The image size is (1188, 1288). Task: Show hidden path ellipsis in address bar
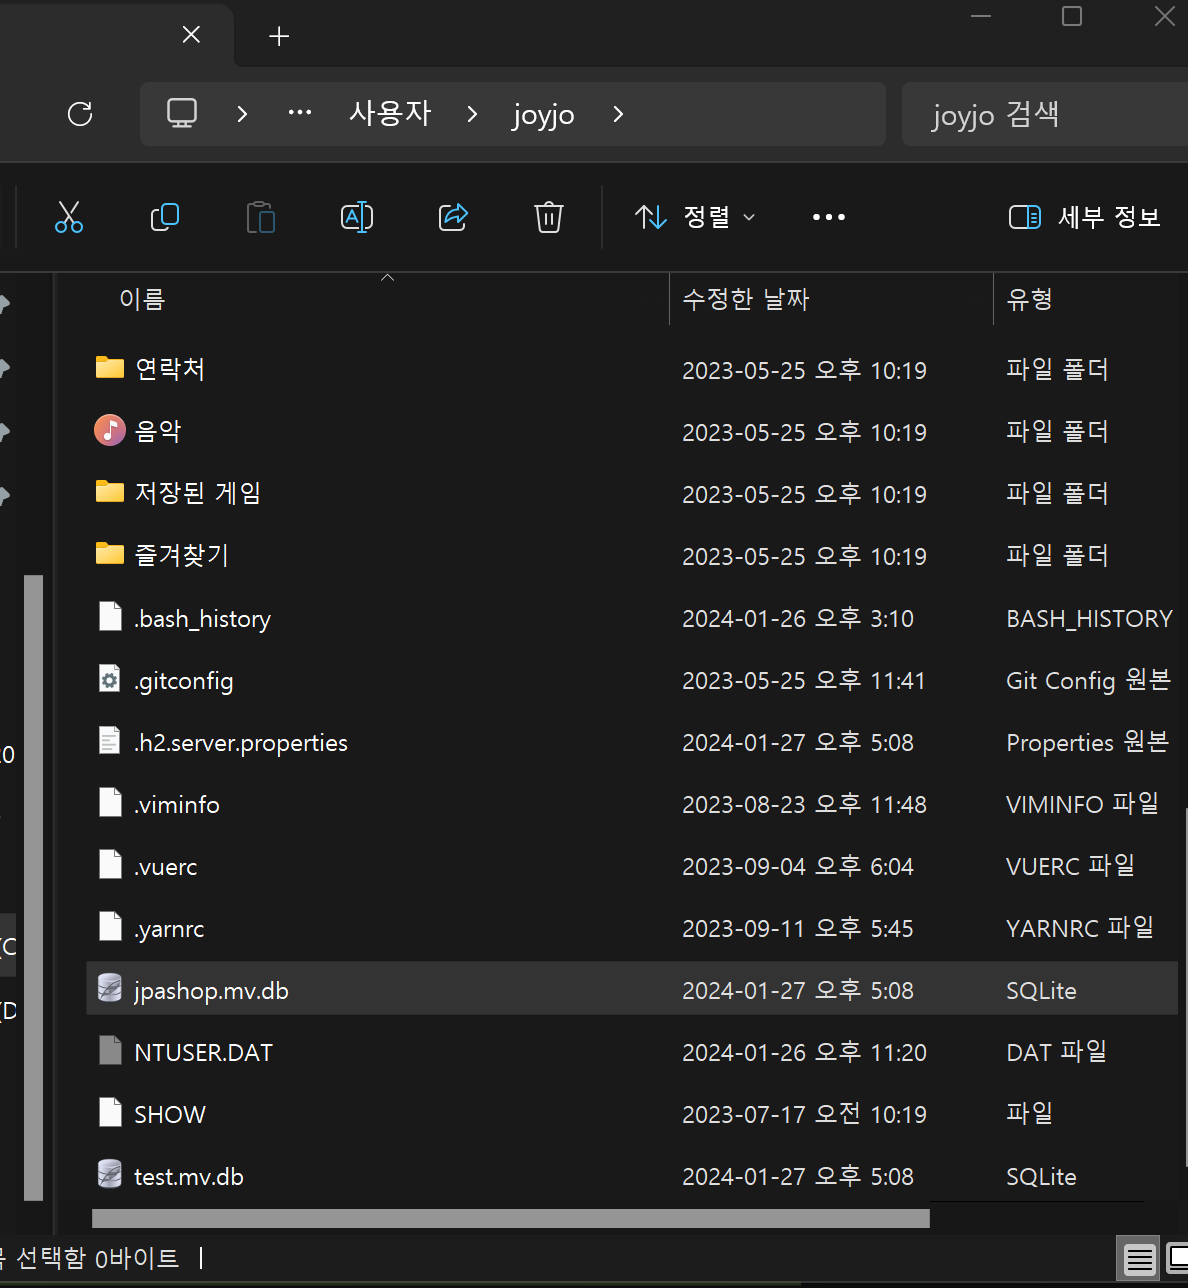(x=300, y=114)
